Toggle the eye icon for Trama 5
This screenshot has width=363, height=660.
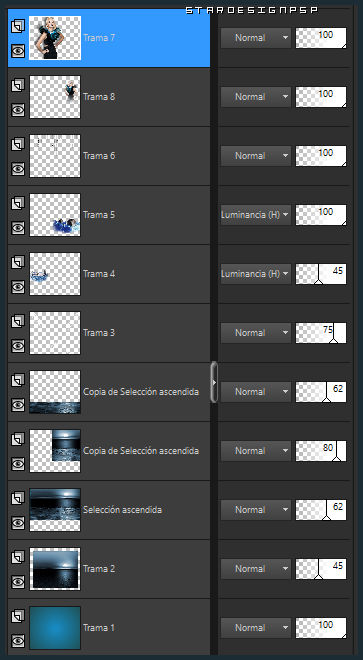tap(18, 228)
